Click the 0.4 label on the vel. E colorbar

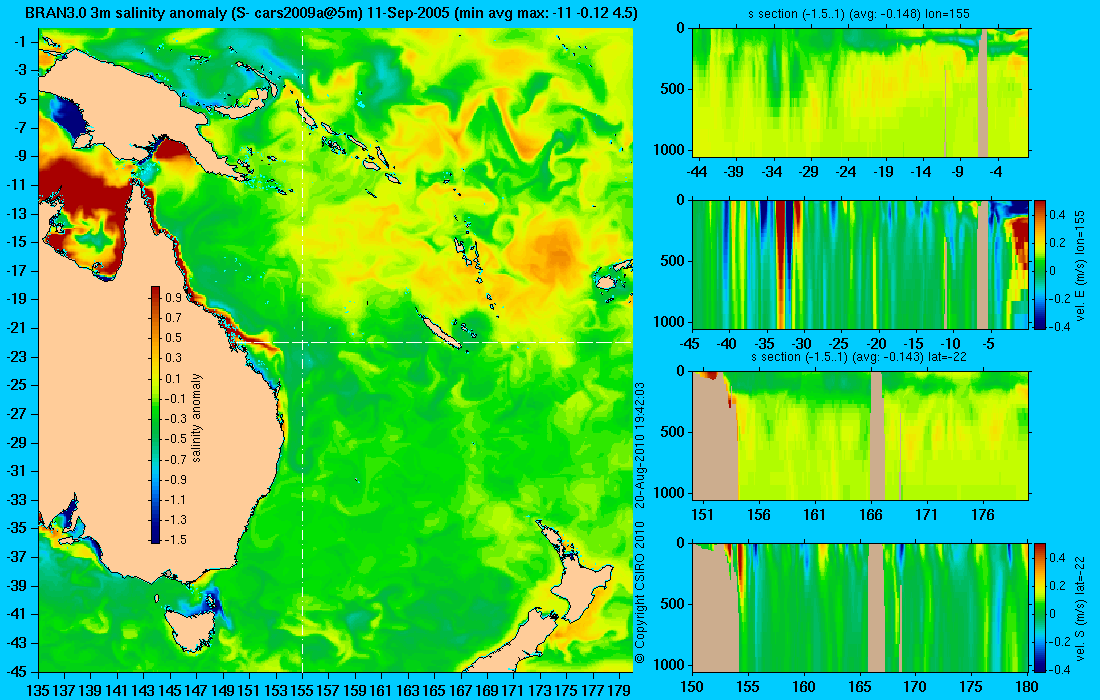point(1057,215)
